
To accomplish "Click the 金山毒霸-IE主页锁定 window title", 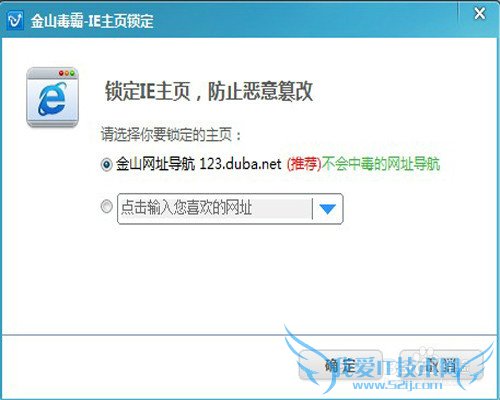I will [x=92, y=21].
